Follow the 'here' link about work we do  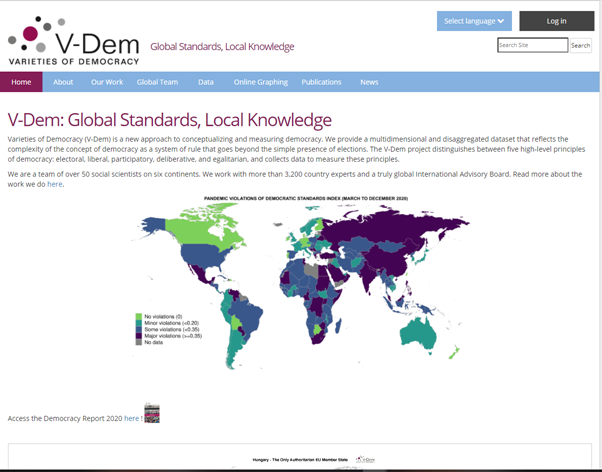[x=55, y=184]
